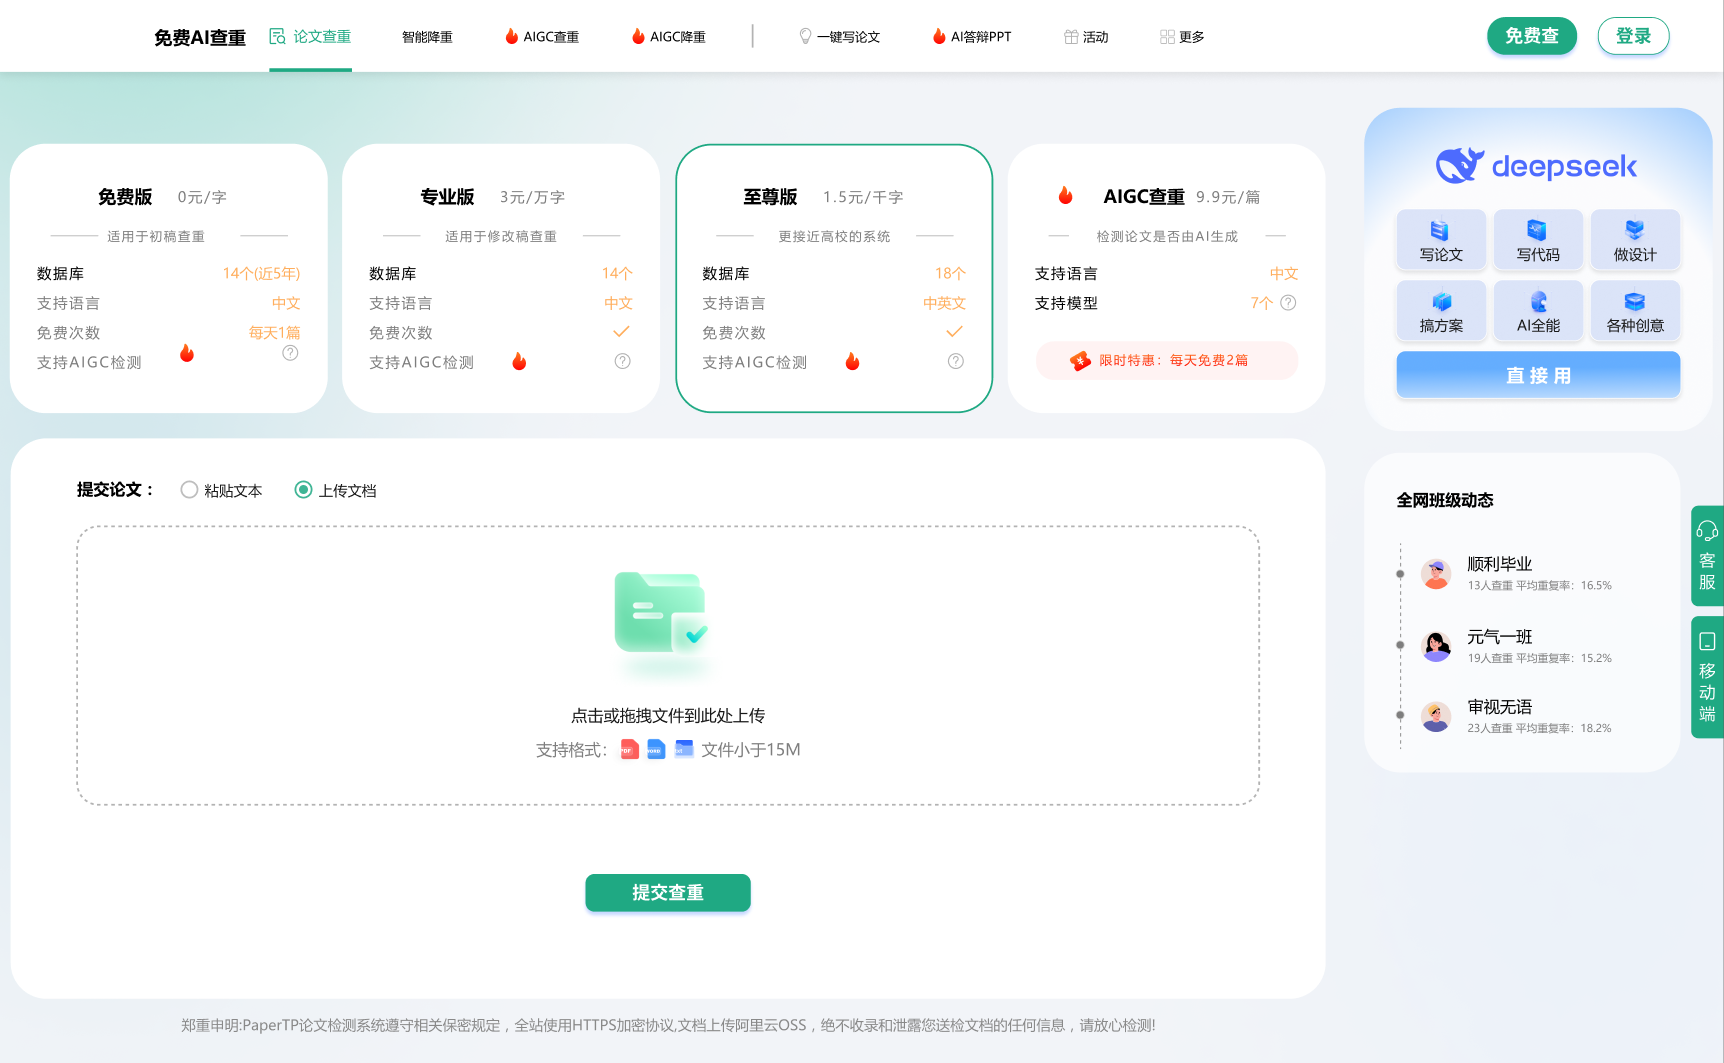1724x1063 pixels.
Task: Open the AI全能 tool icon
Action: tap(1537, 311)
